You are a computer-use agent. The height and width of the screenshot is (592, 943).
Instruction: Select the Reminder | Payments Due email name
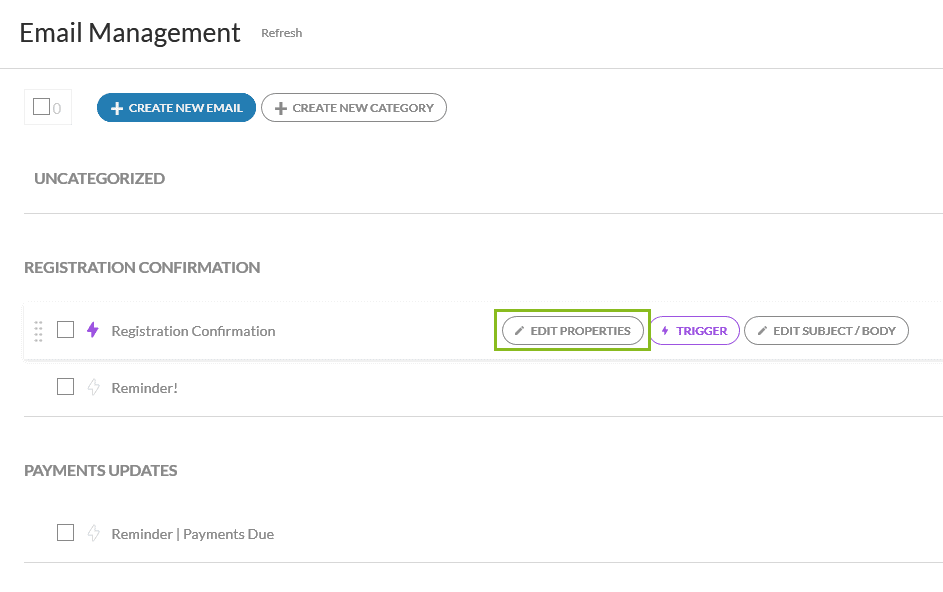[192, 534]
